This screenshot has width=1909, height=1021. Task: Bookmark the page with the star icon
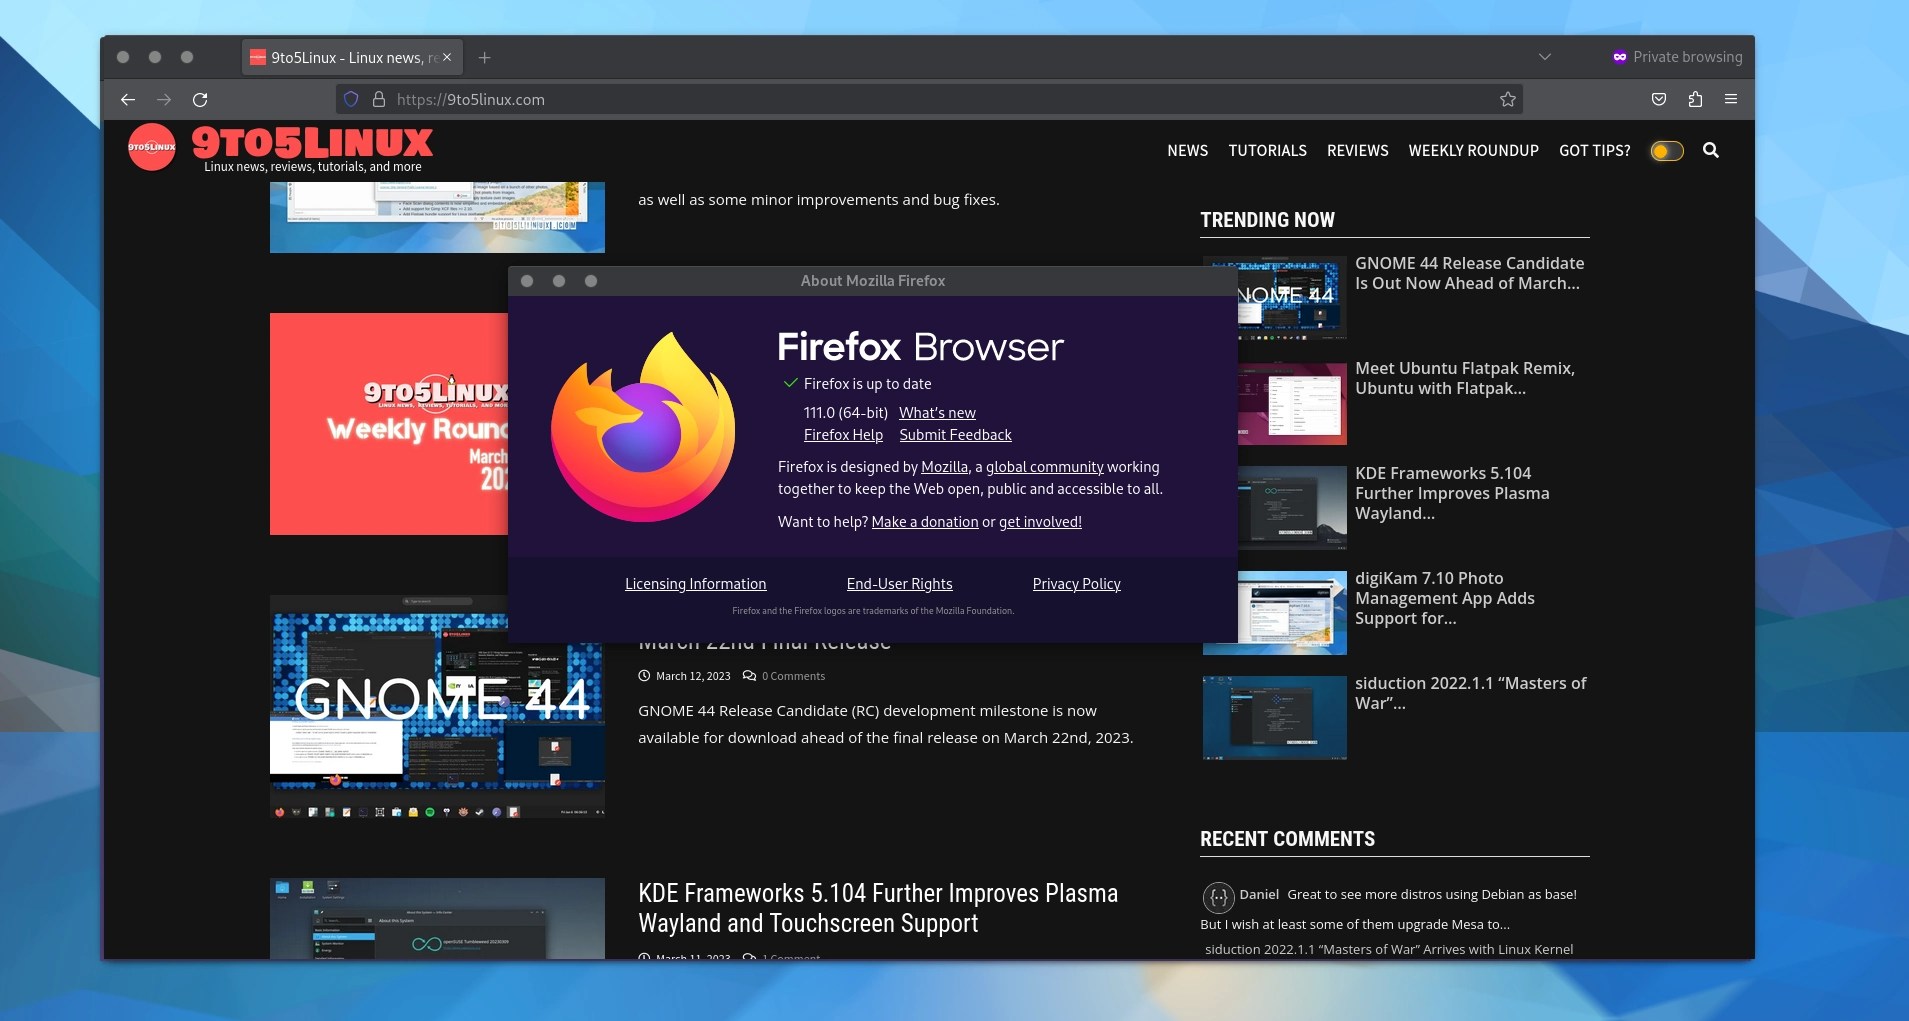tap(1508, 99)
